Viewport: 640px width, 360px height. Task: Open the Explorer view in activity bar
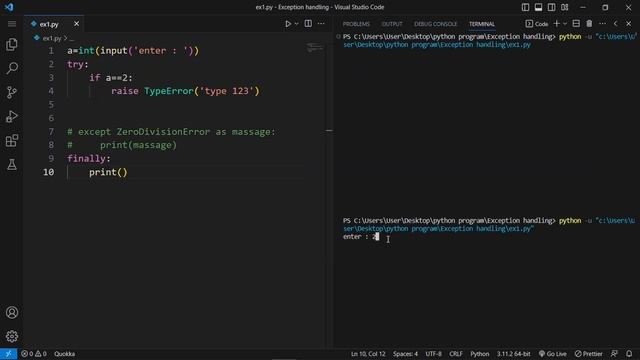click(x=12, y=44)
